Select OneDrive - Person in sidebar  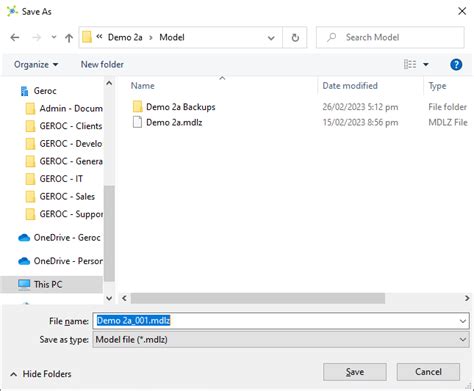pyautogui.click(x=68, y=261)
